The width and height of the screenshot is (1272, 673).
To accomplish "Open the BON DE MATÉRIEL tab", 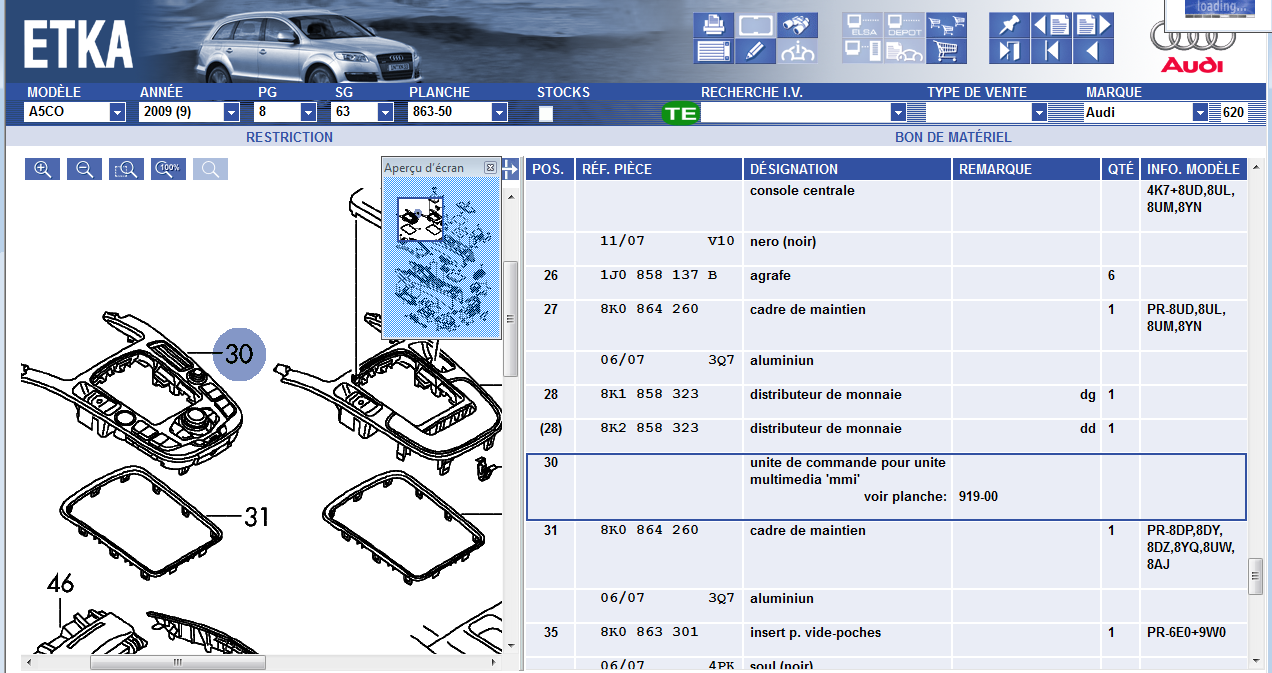I will click(x=952, y=137).
